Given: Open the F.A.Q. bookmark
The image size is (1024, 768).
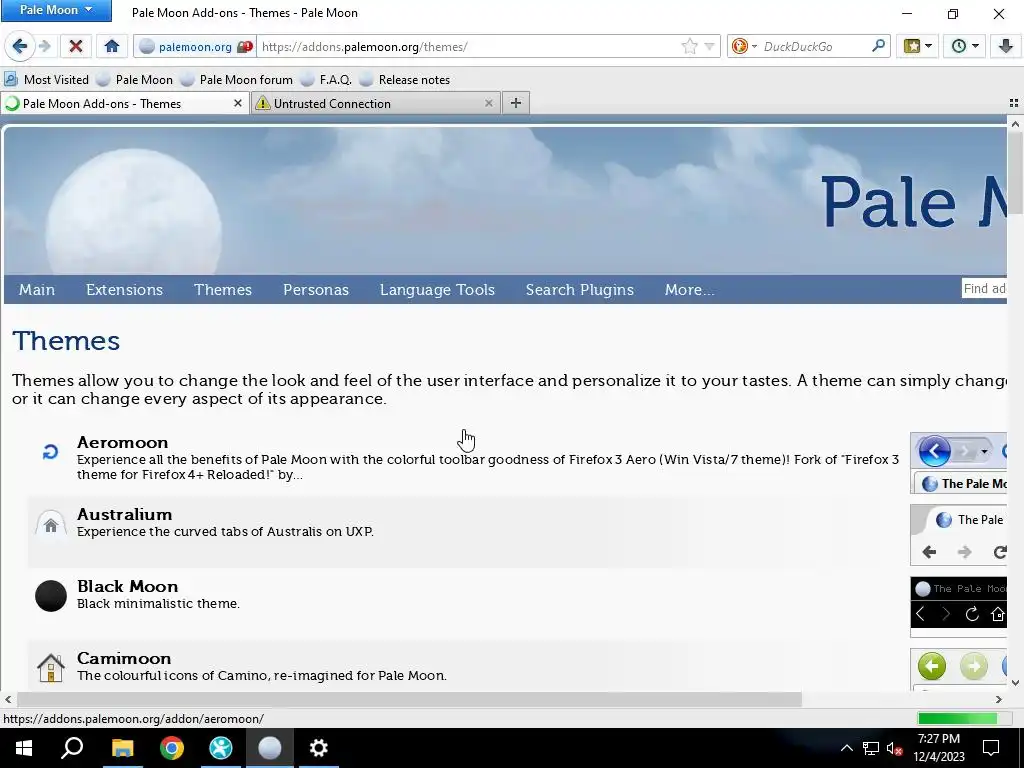Looking at the screenshot, I should pos(327,80).
